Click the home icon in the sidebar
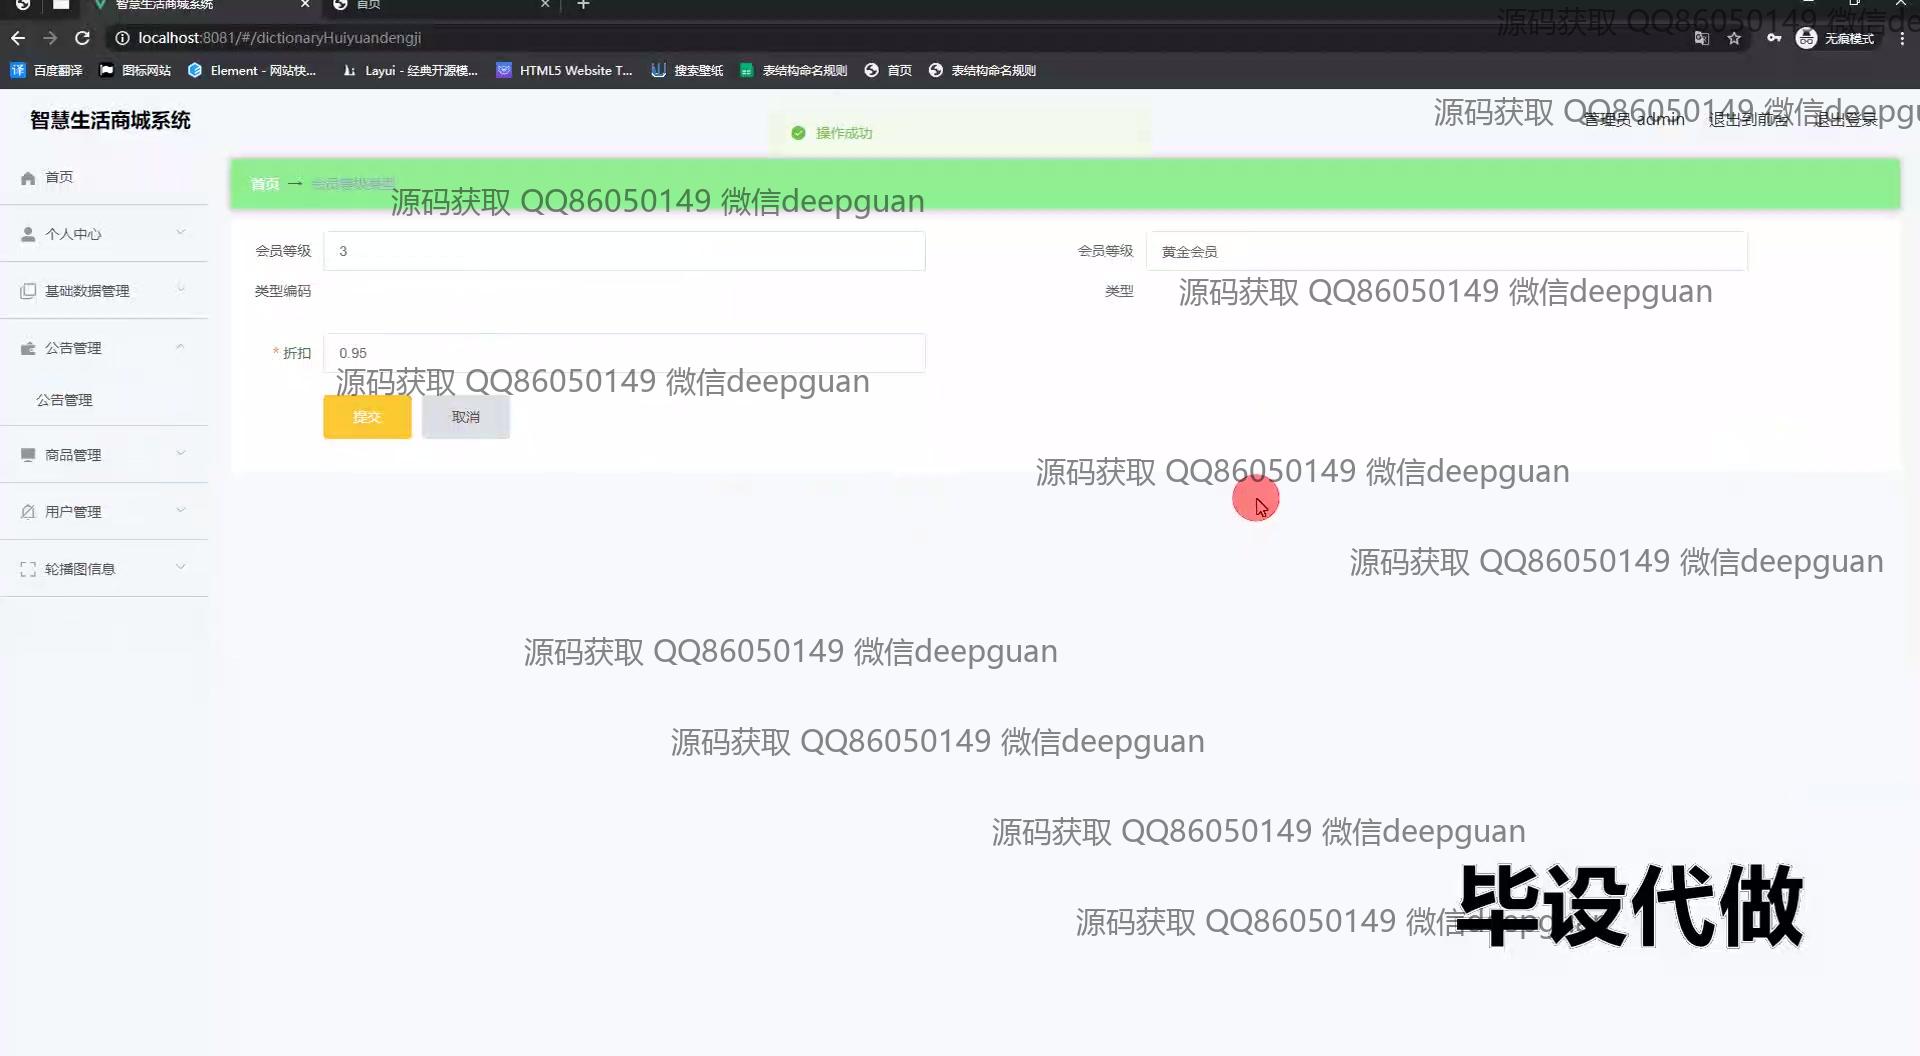1920x1056 pixels. (x=28, y=178)
